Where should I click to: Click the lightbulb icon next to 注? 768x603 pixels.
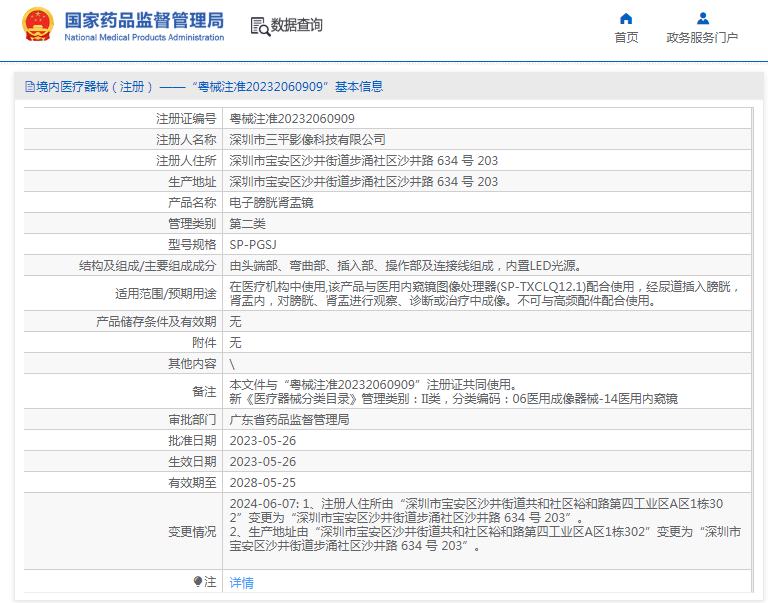coord(198,581)
